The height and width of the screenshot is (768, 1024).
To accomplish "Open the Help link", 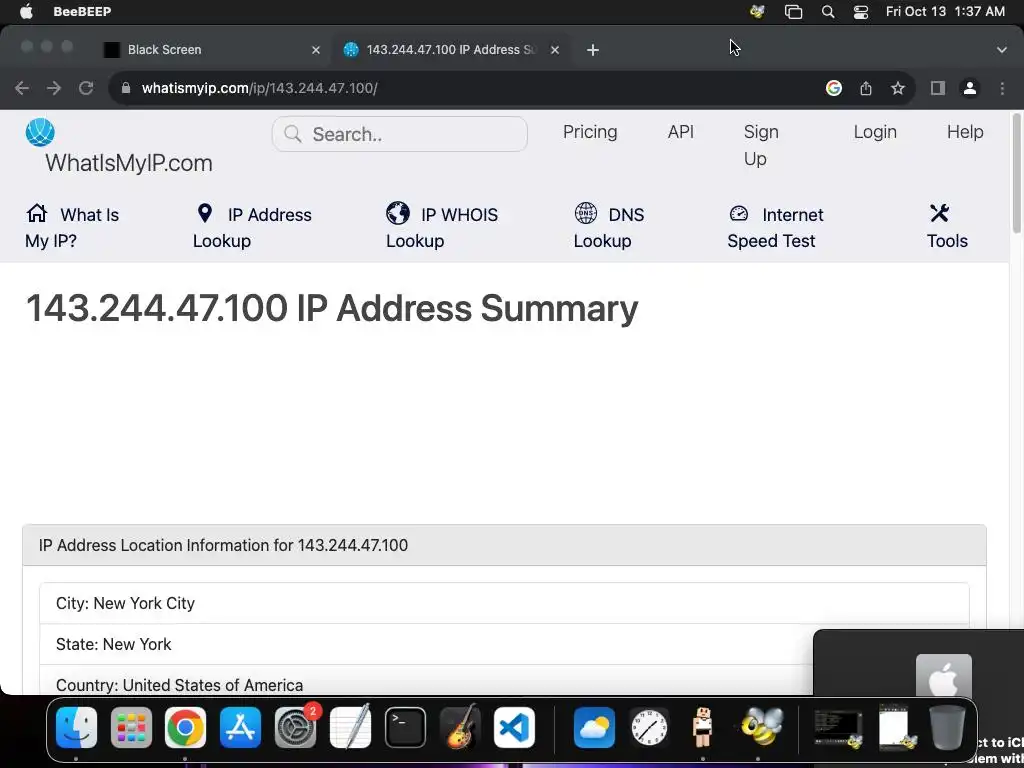I will (965, 132).
